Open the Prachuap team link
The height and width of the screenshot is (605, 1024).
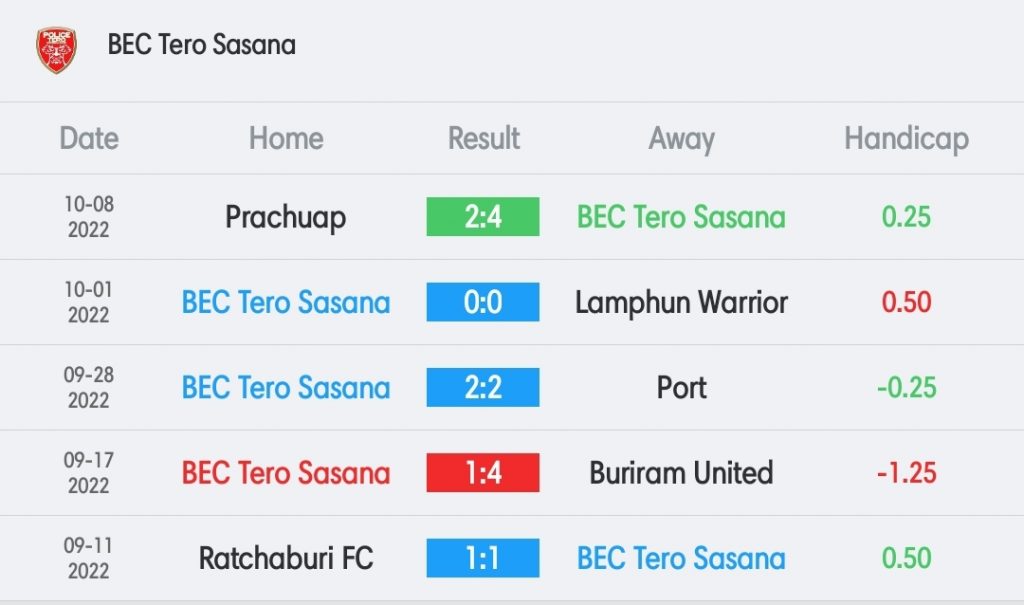click(x=285, y=218)
